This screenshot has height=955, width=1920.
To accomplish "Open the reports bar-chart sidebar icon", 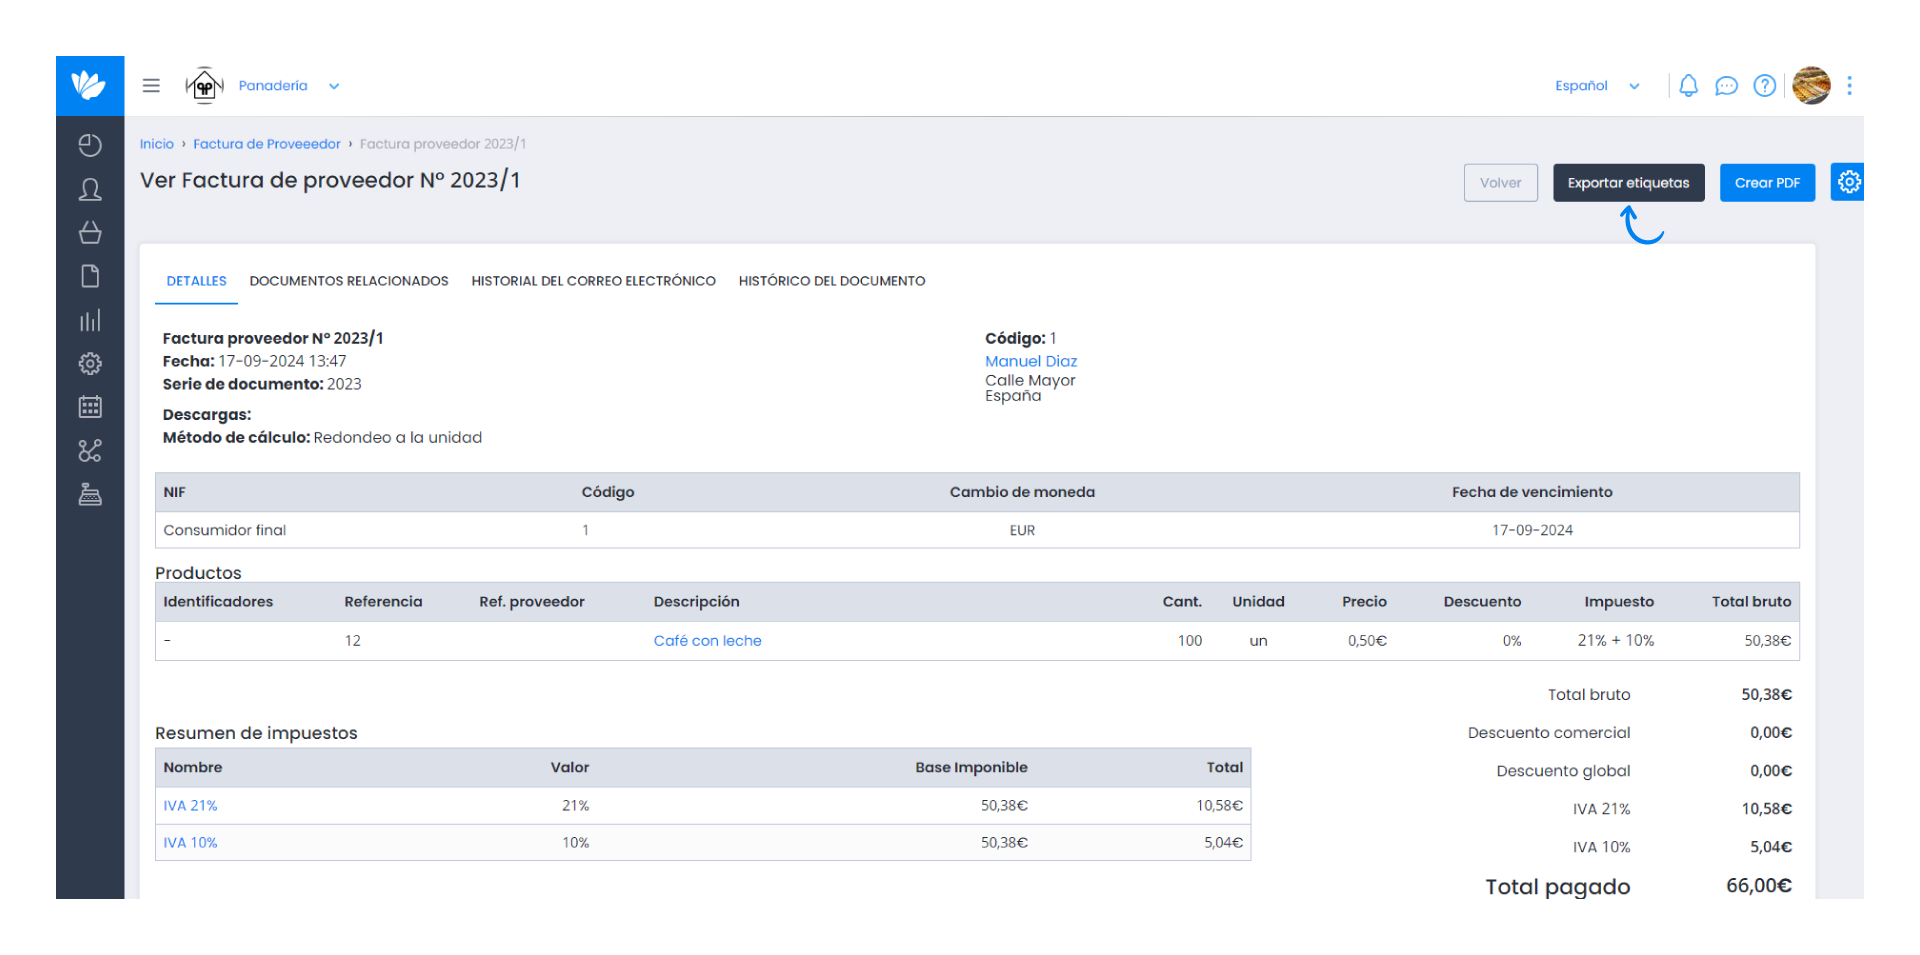I will pos(90,320).
